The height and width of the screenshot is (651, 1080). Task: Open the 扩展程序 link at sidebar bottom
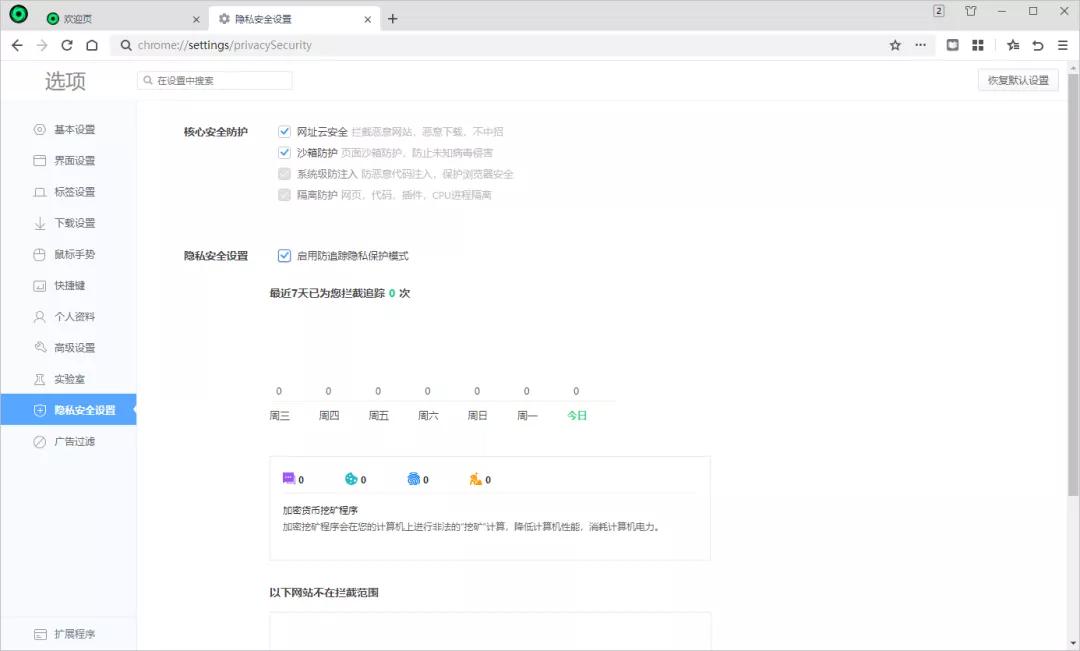point(68,633)
